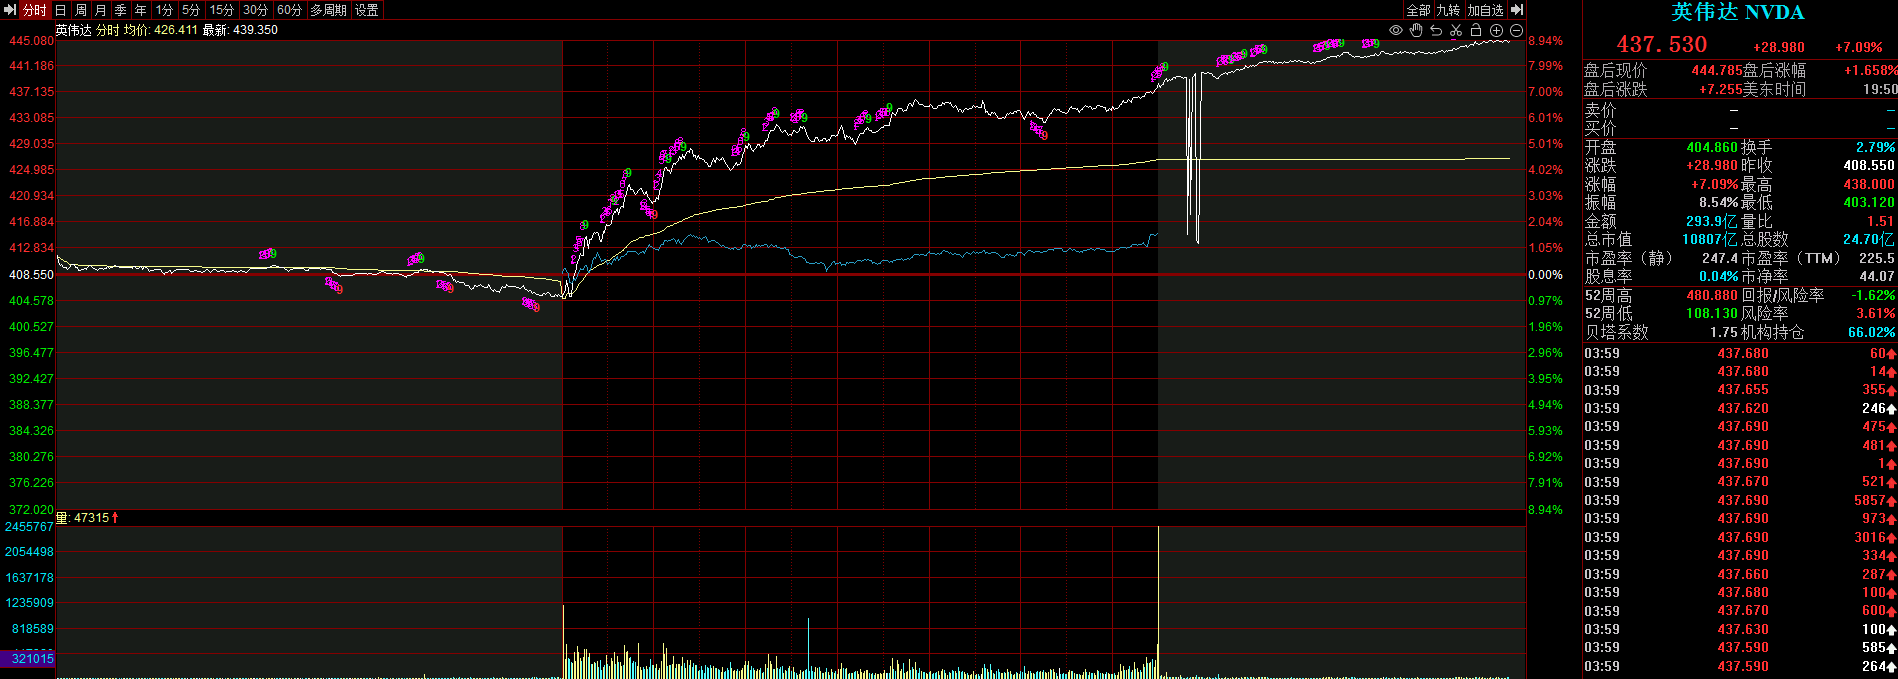Switch to the 分时 intraday tab
Image resolution: width=1898 pixels, height=679 pixels.
[x=34, y=10]
